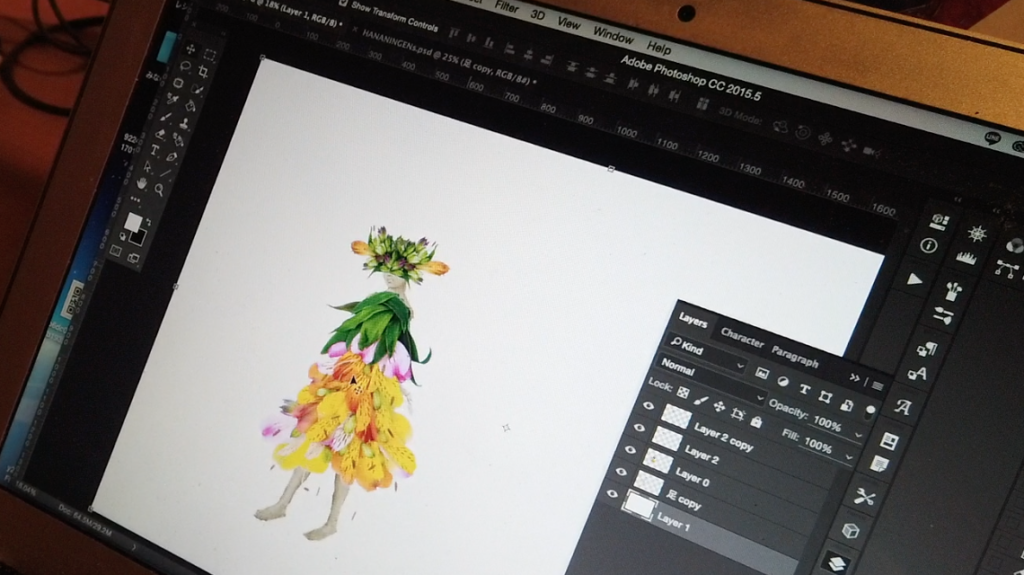Open the Character Styles panel icon

[917, 374]
